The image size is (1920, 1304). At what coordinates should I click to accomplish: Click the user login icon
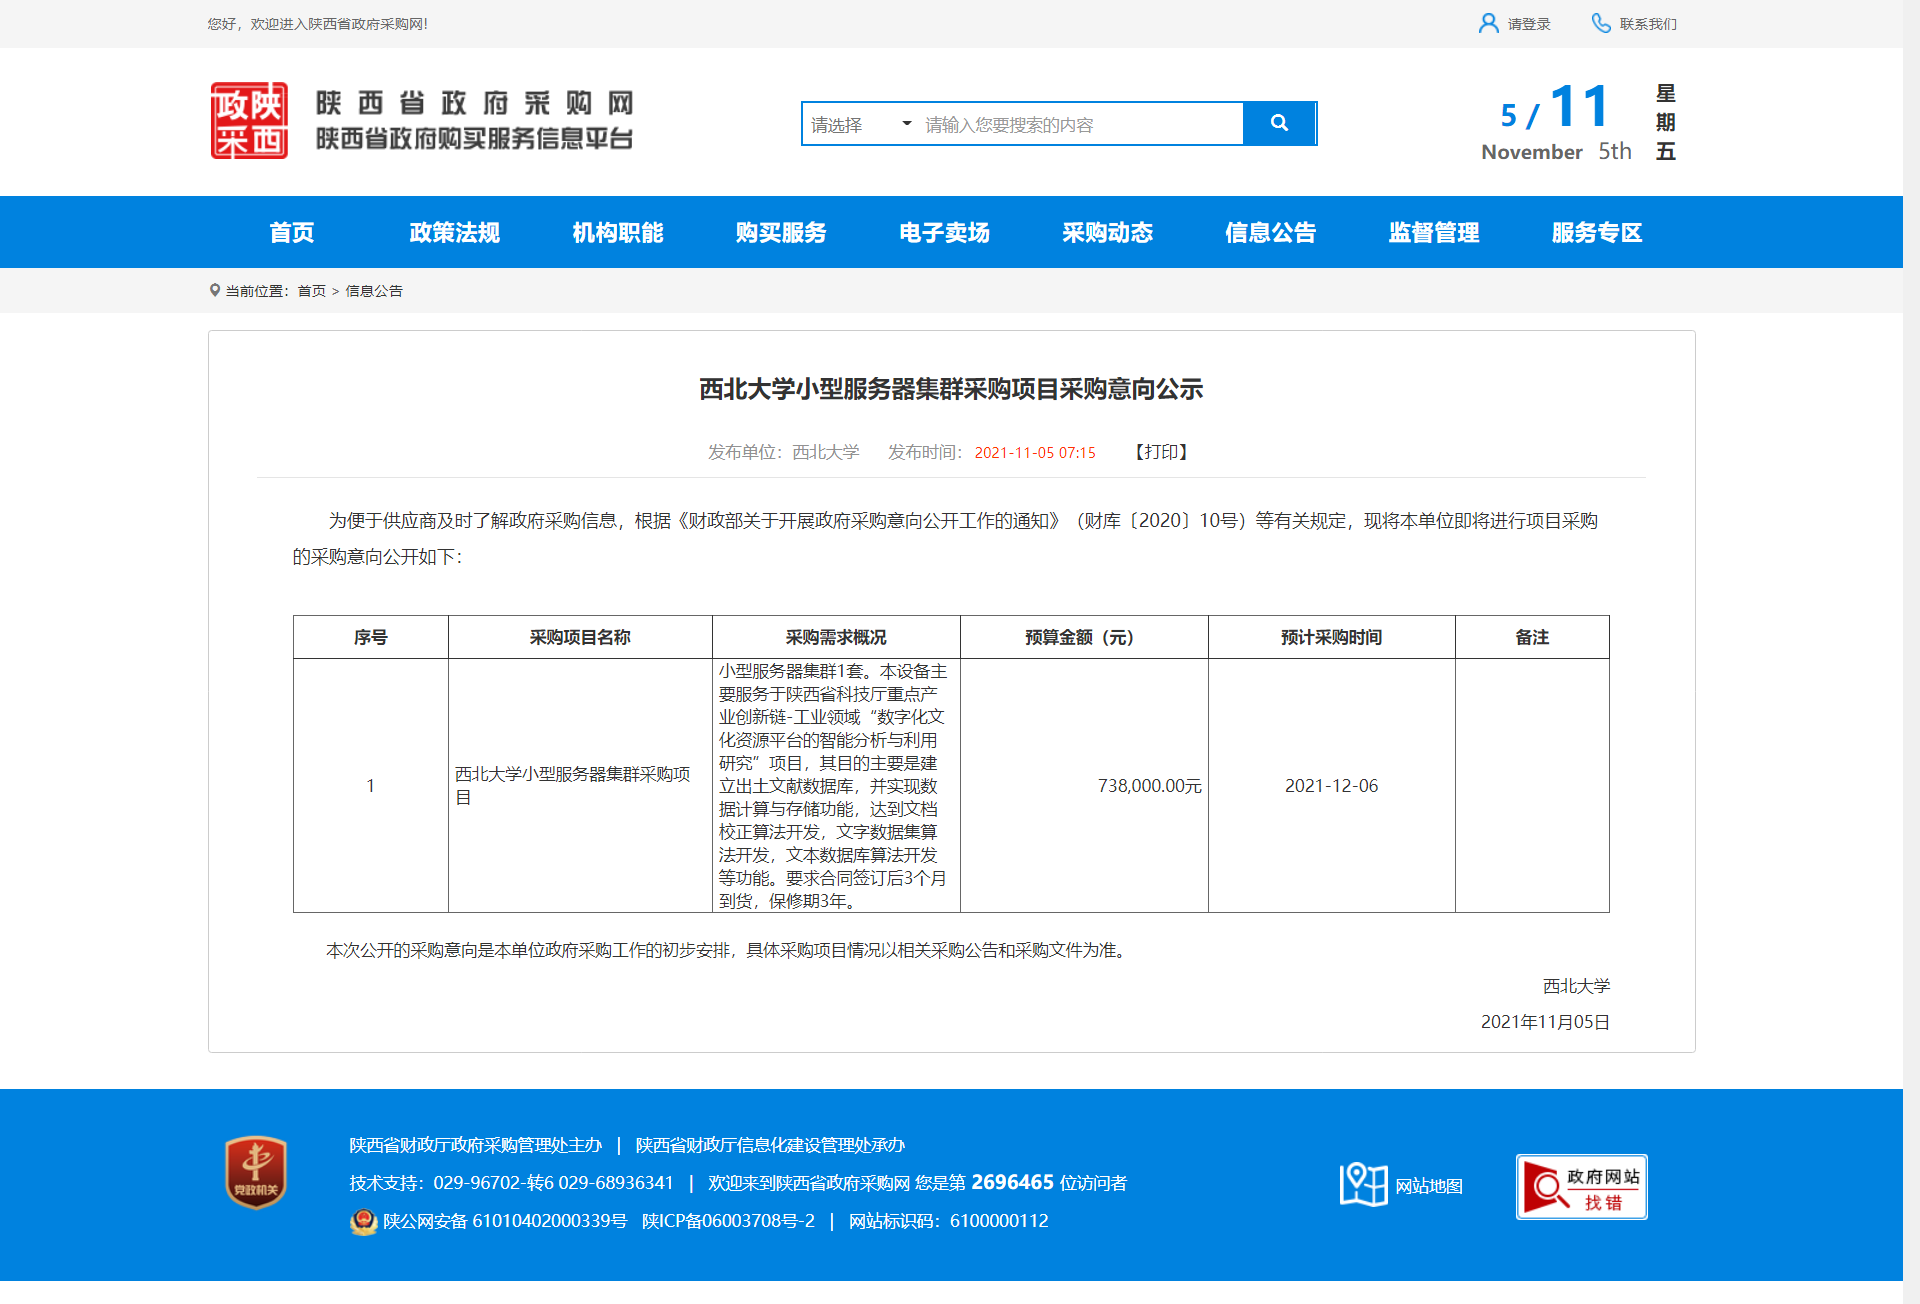tap(1488, 23)
